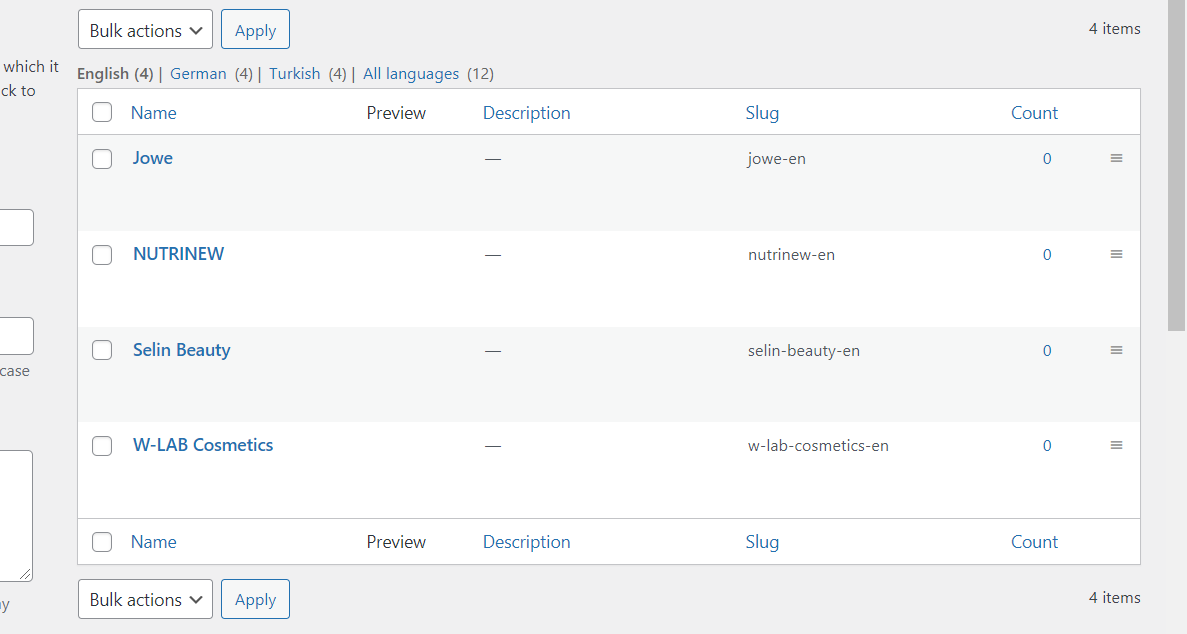This screenshot has height=634, width=1187.
Task: Show the Turkish language terms
Action: pos(294,73)
